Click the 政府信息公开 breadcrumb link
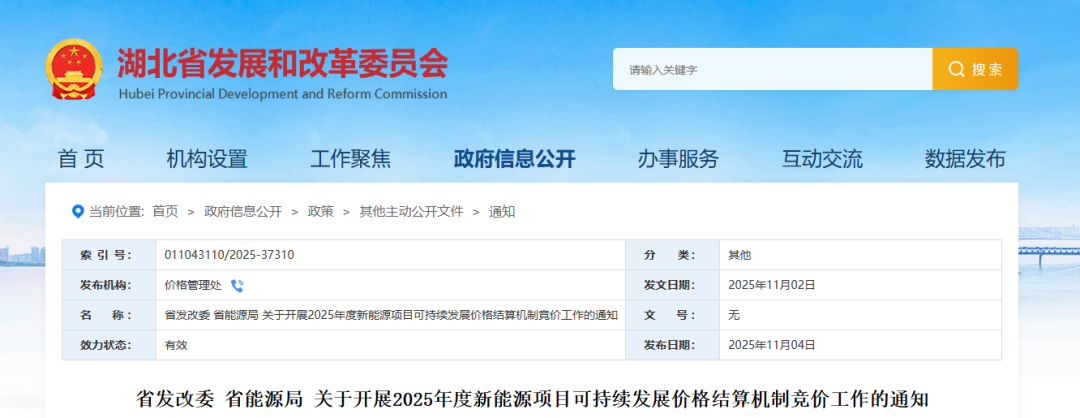1080x418 pixels. tap(243, 212)
